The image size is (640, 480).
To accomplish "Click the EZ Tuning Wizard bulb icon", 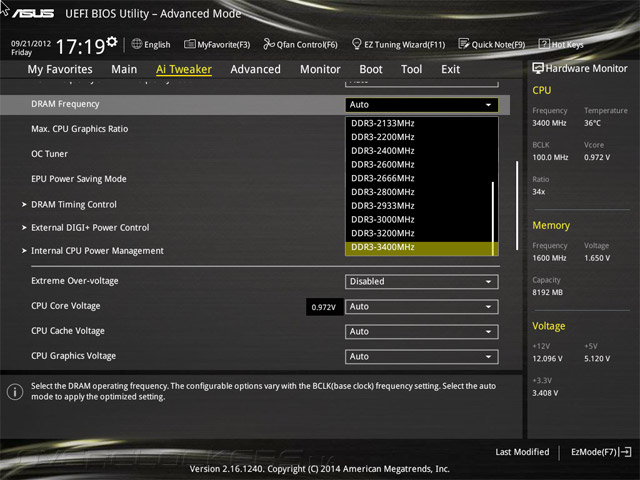I will pos(356,44).
